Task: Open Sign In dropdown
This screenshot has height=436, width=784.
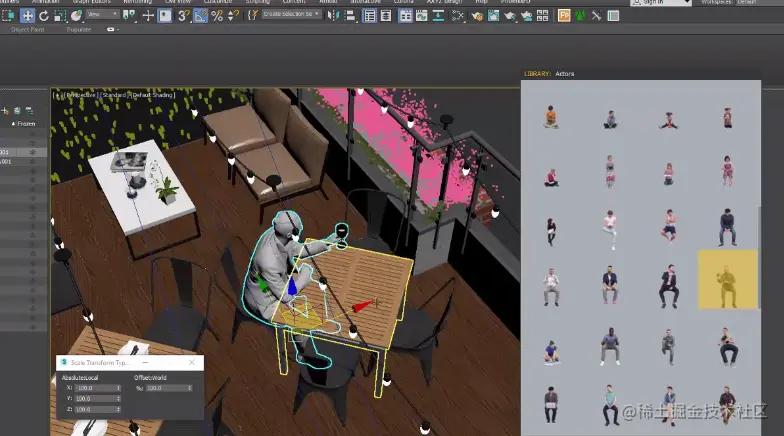Action: pyautogui.click(x=660, y=2)
